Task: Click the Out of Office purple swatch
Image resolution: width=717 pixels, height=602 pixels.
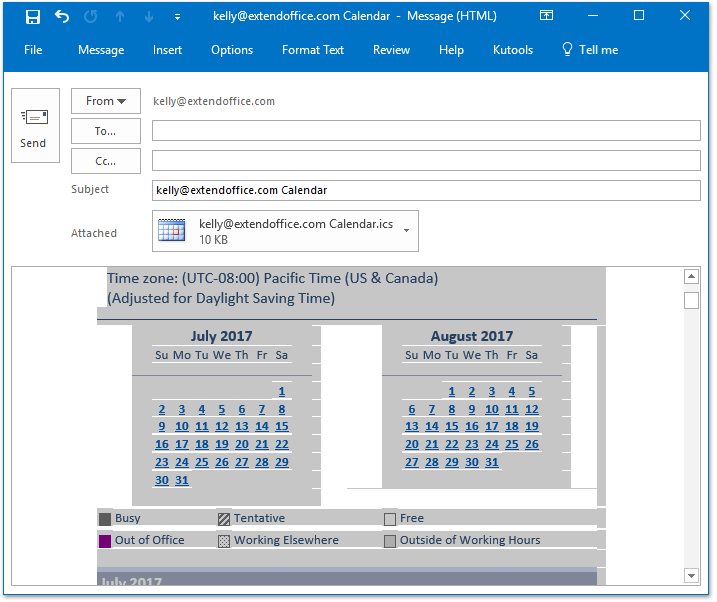Action: (x=105, y=541)
